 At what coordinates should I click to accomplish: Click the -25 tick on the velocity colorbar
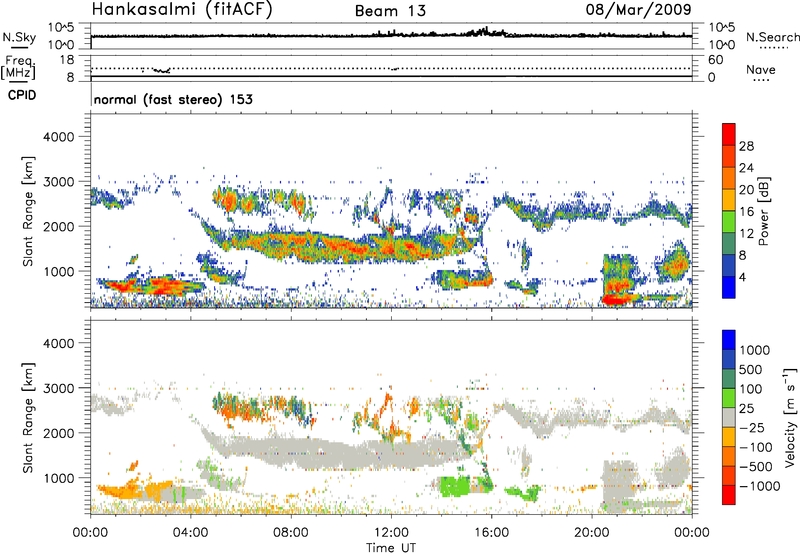coord(752,427)
